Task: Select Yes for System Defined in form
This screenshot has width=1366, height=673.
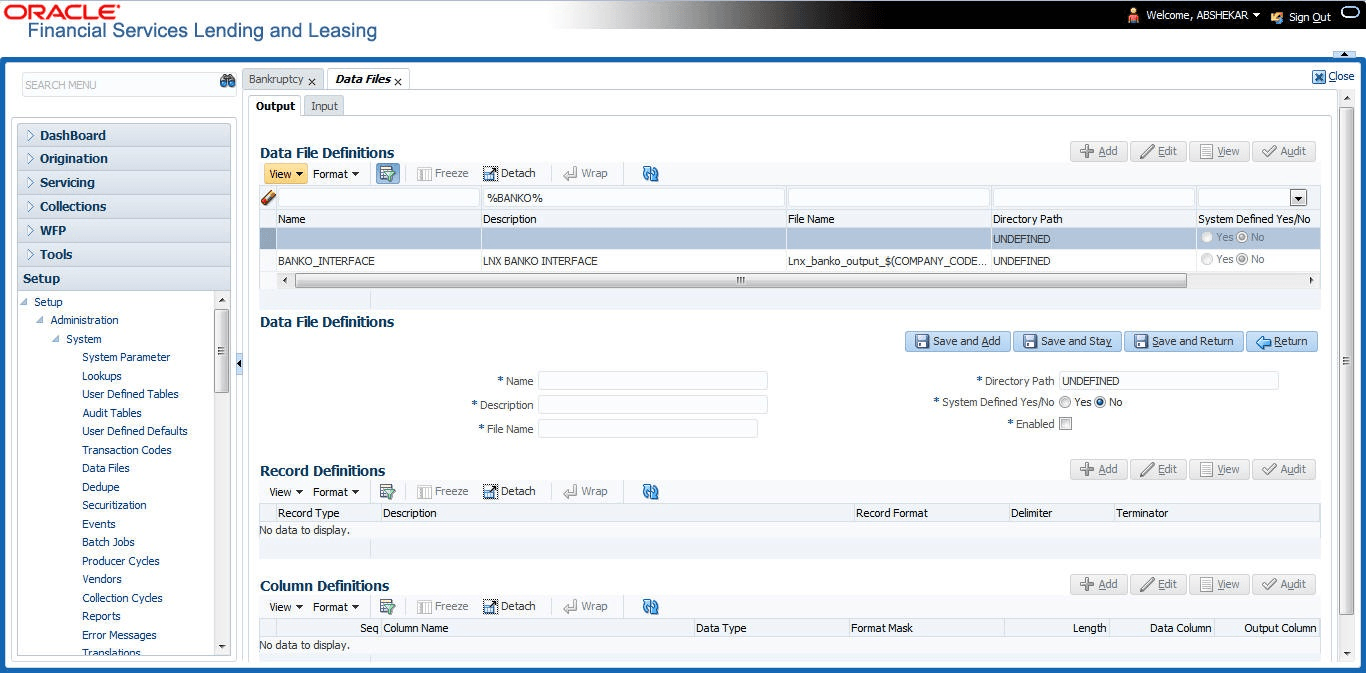Action: (1065, 402)
